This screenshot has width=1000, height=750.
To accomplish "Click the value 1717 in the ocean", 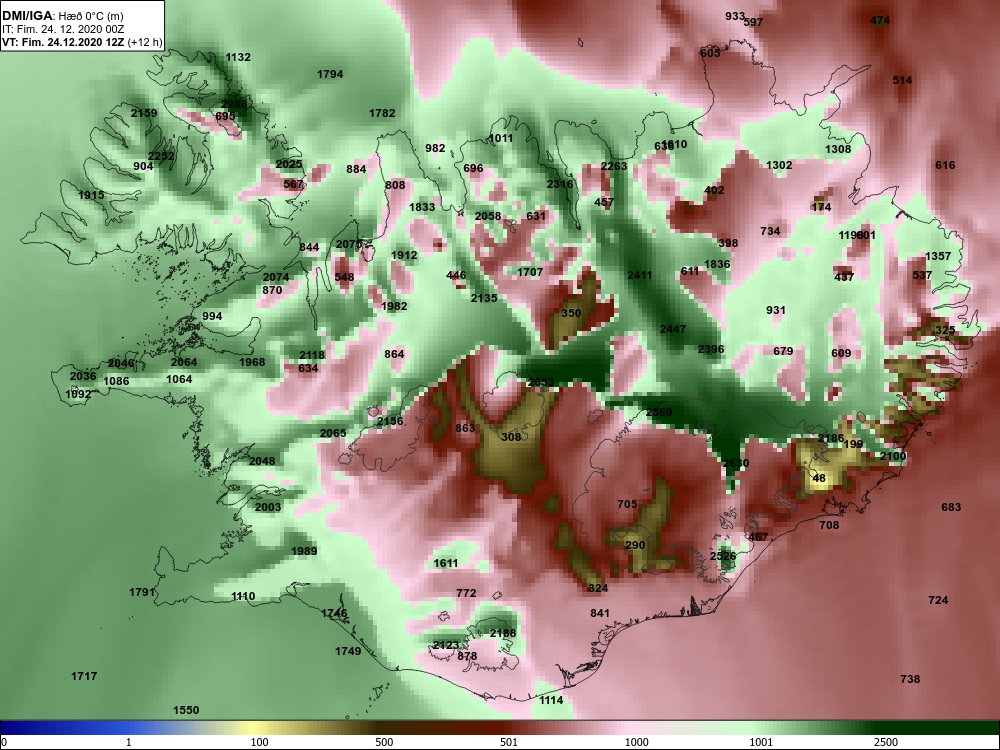I will [84, 676].
